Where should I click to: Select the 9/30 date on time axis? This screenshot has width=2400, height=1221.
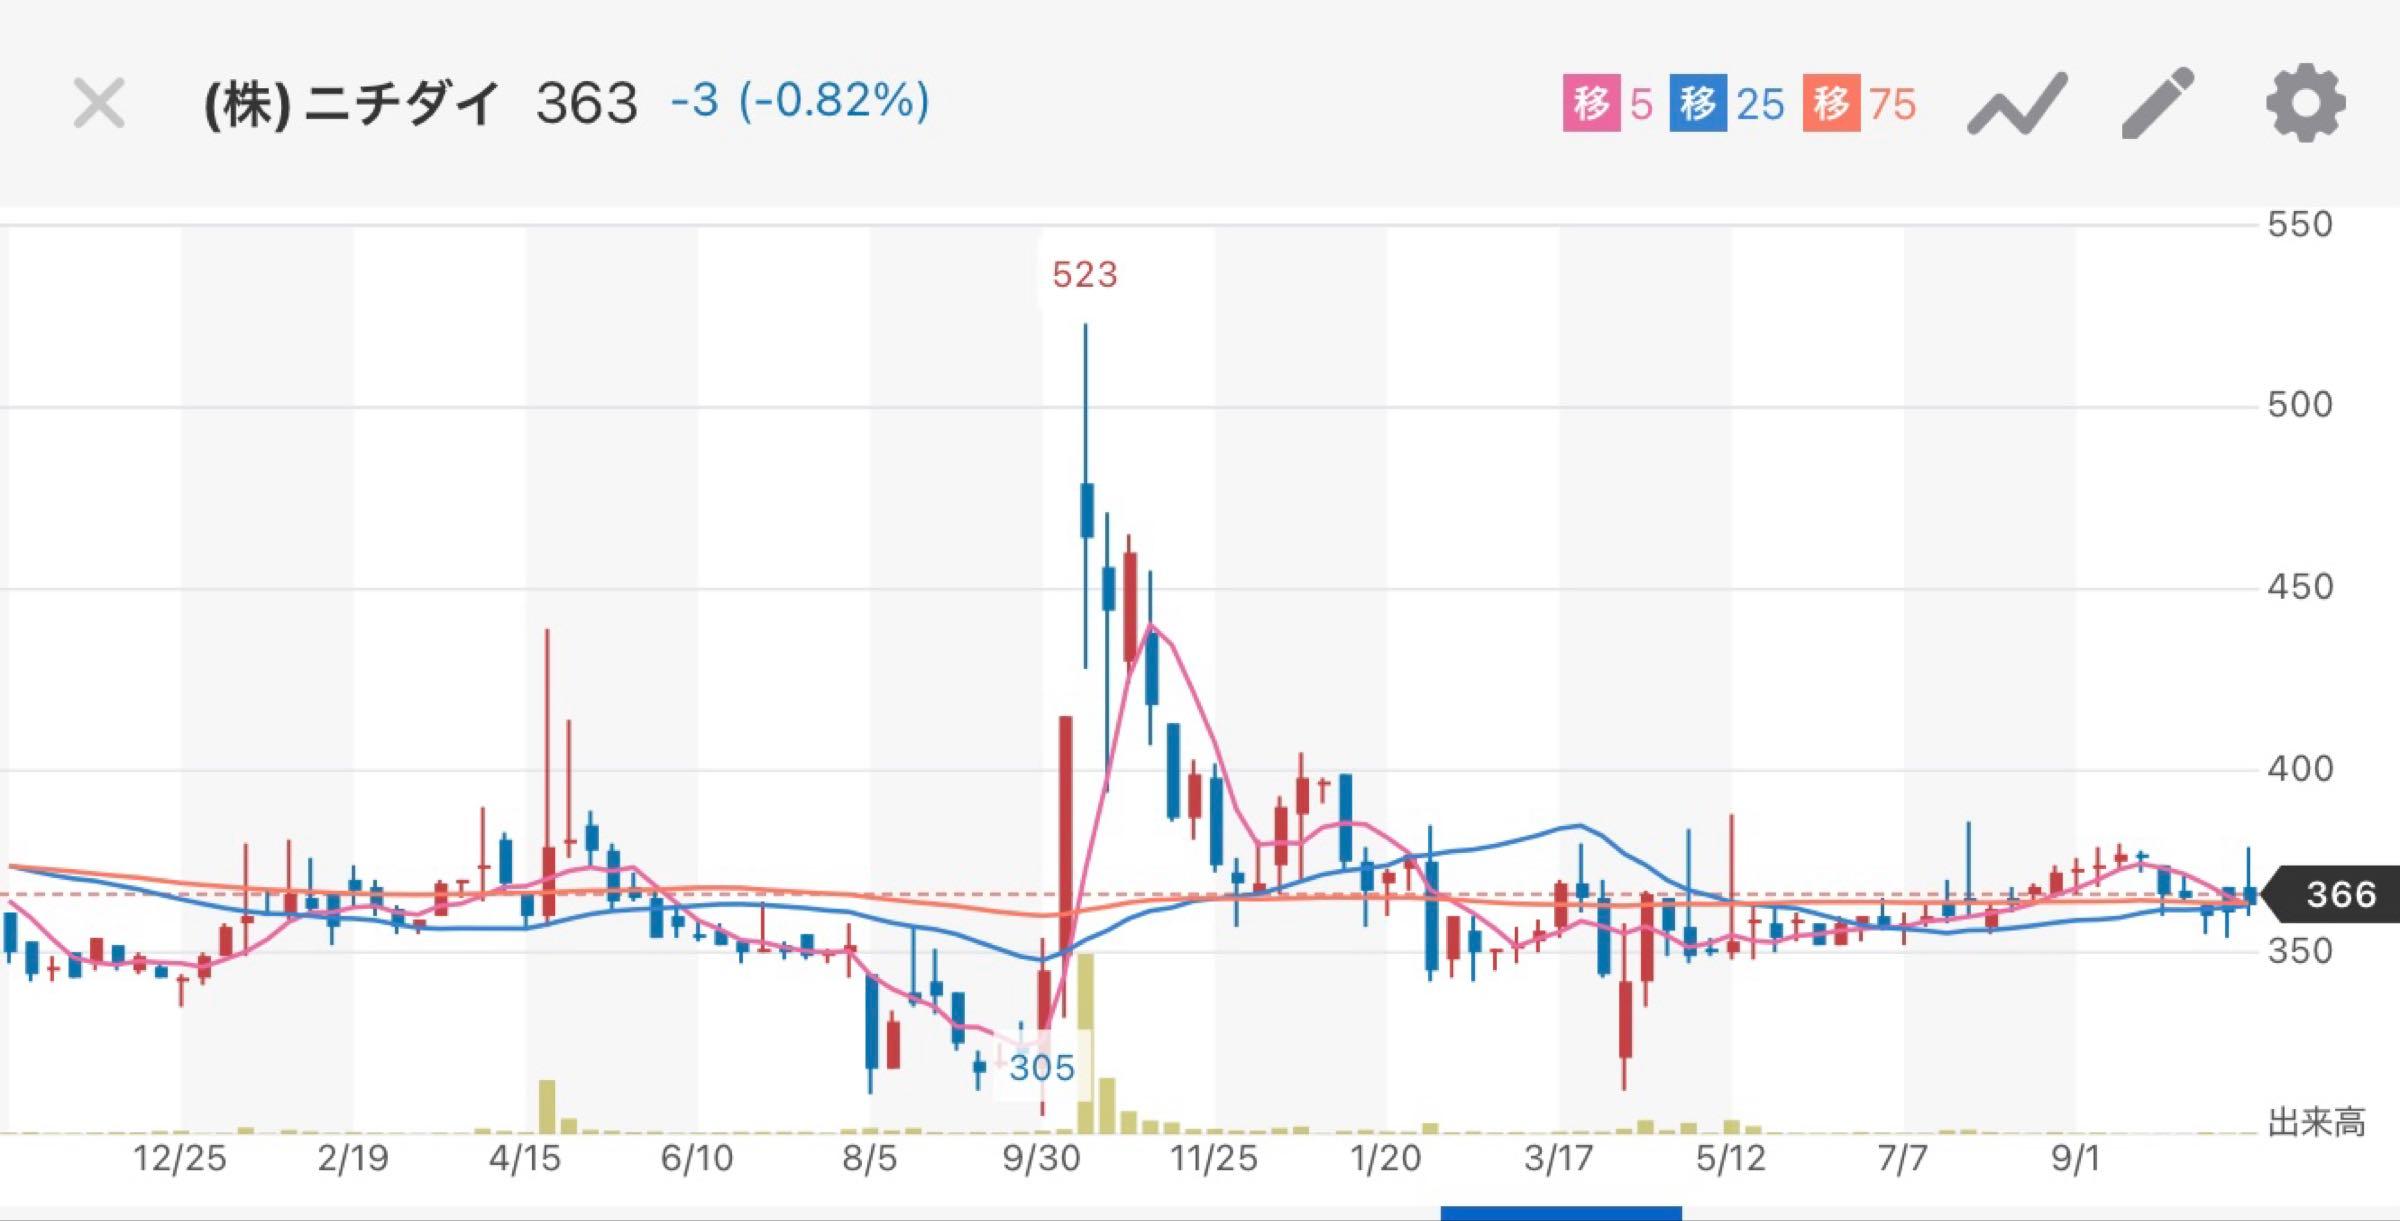[x=1041, y=1158]
